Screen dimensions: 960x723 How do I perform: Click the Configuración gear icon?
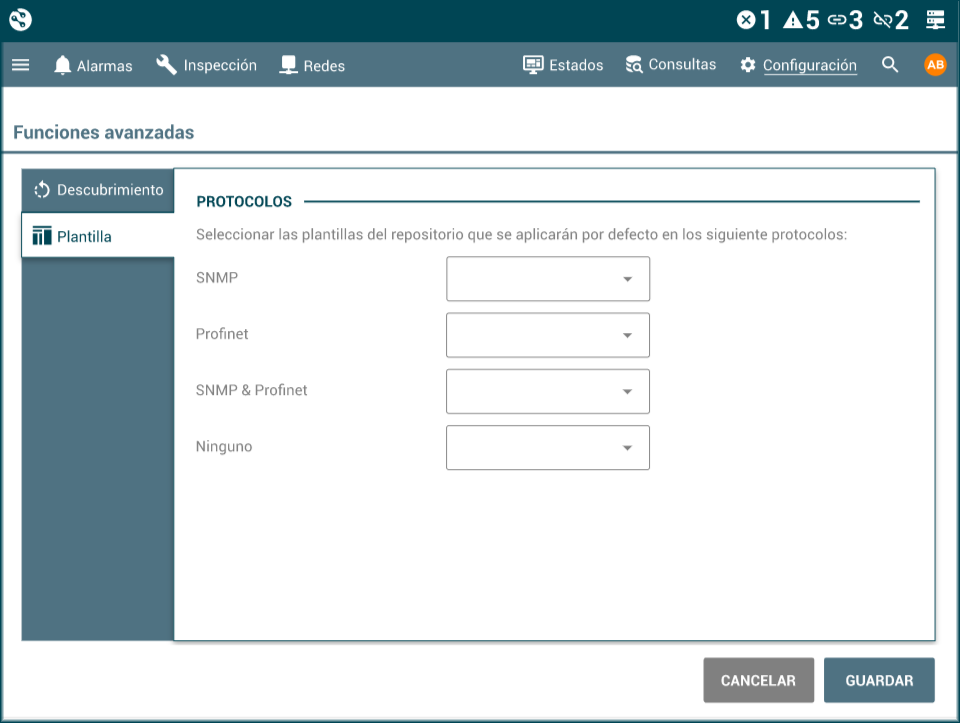(748, 65)
